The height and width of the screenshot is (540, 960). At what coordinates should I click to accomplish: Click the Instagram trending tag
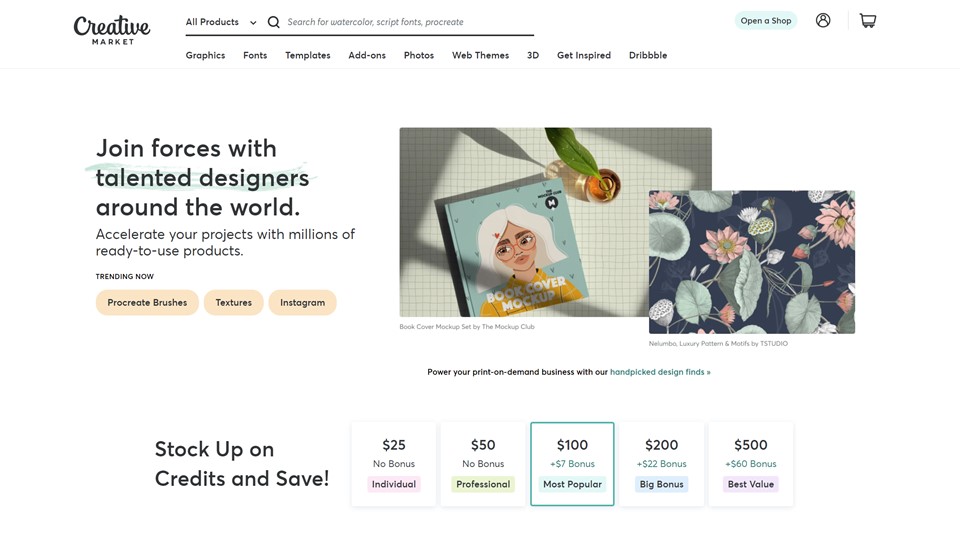click(302, 302)
